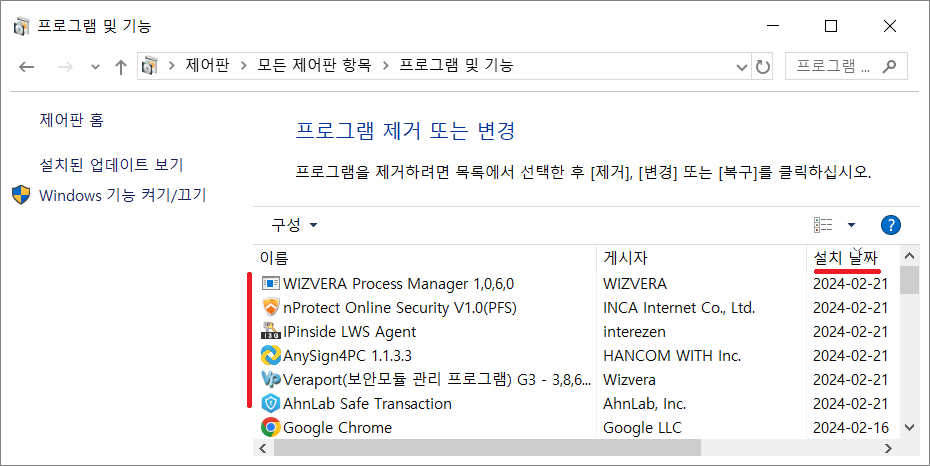Viewport: 930px width, 466px height.
Task: Click uppercase WIZVERA publisher cell
Action: (635, 283)
